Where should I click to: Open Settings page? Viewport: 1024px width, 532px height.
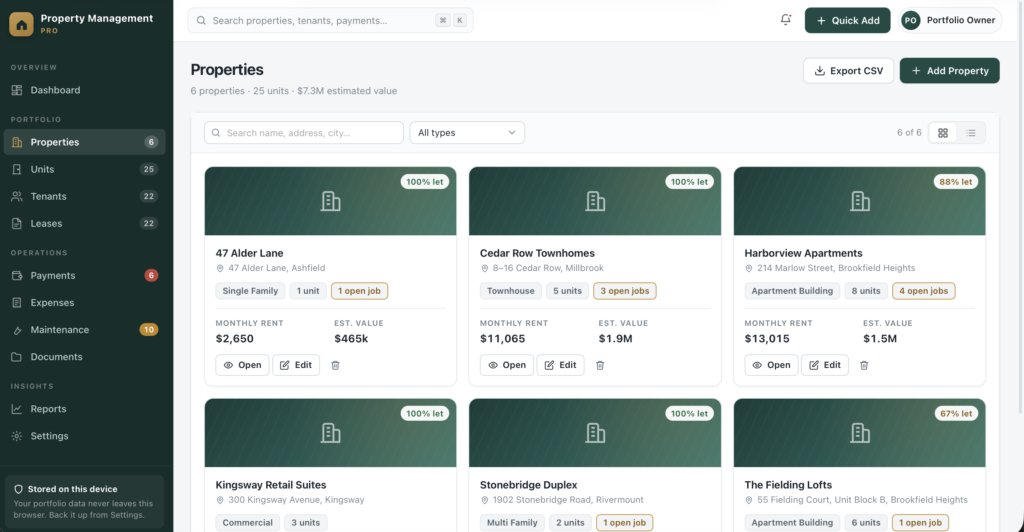[84, 436]
